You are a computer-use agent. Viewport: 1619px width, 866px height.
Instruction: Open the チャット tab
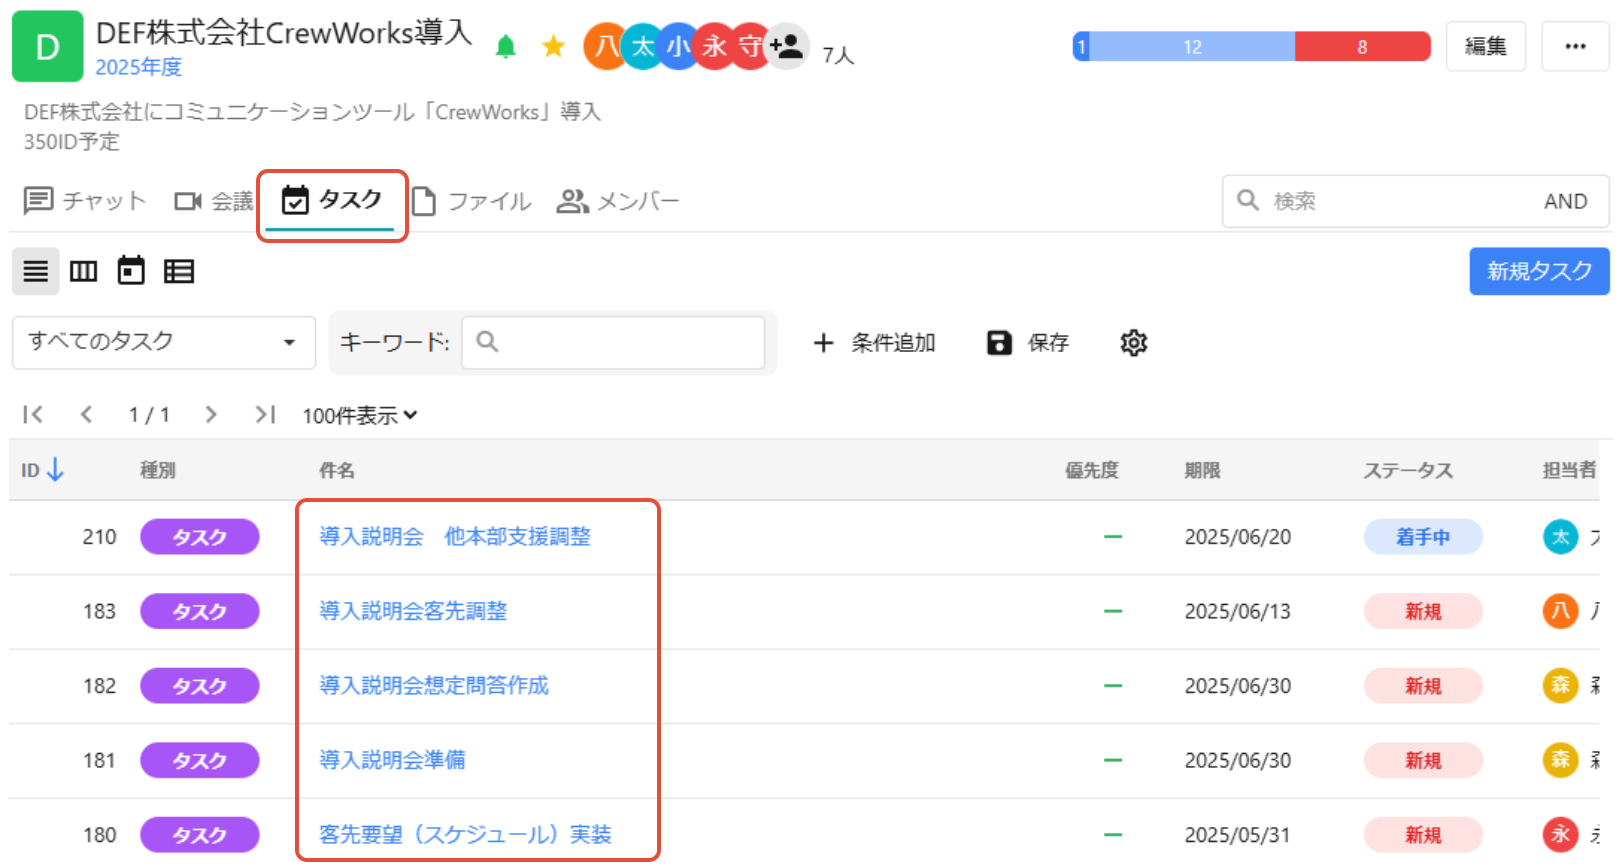click(85, 201)
